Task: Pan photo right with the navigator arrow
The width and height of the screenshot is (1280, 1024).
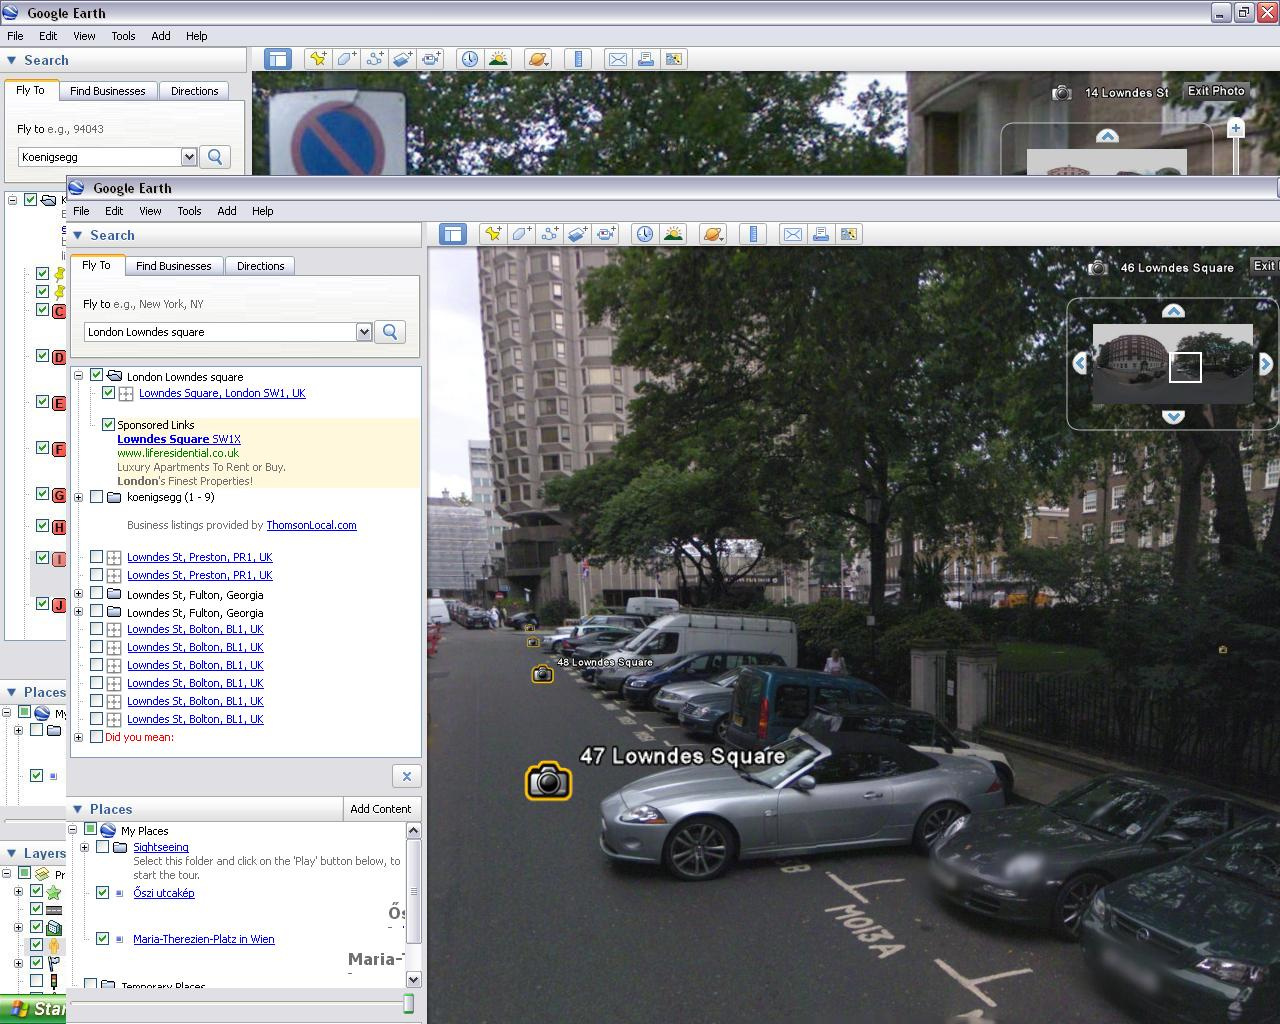Action: [1266, 364]
